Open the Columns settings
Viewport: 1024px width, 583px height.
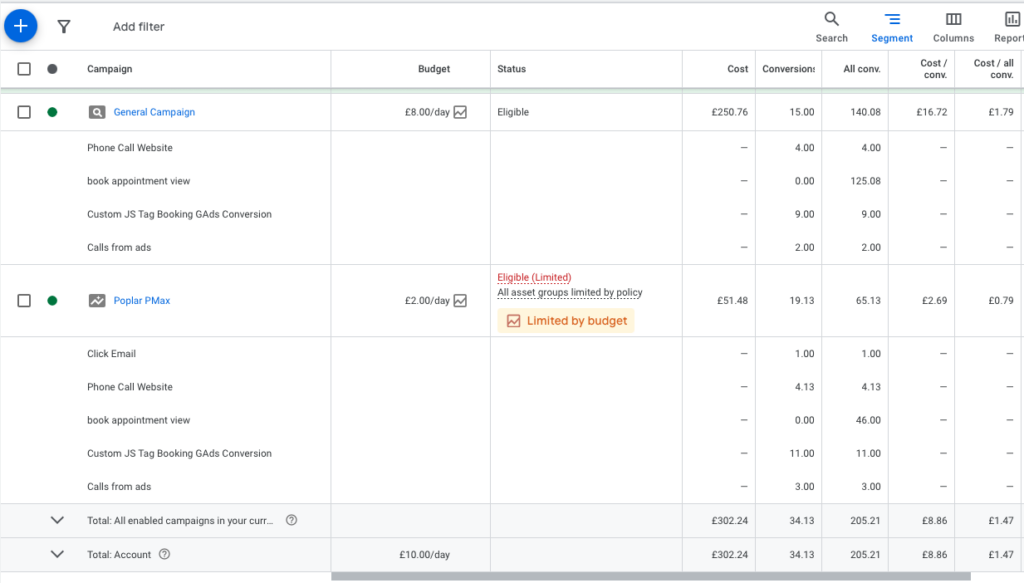(x=953, y=27)
